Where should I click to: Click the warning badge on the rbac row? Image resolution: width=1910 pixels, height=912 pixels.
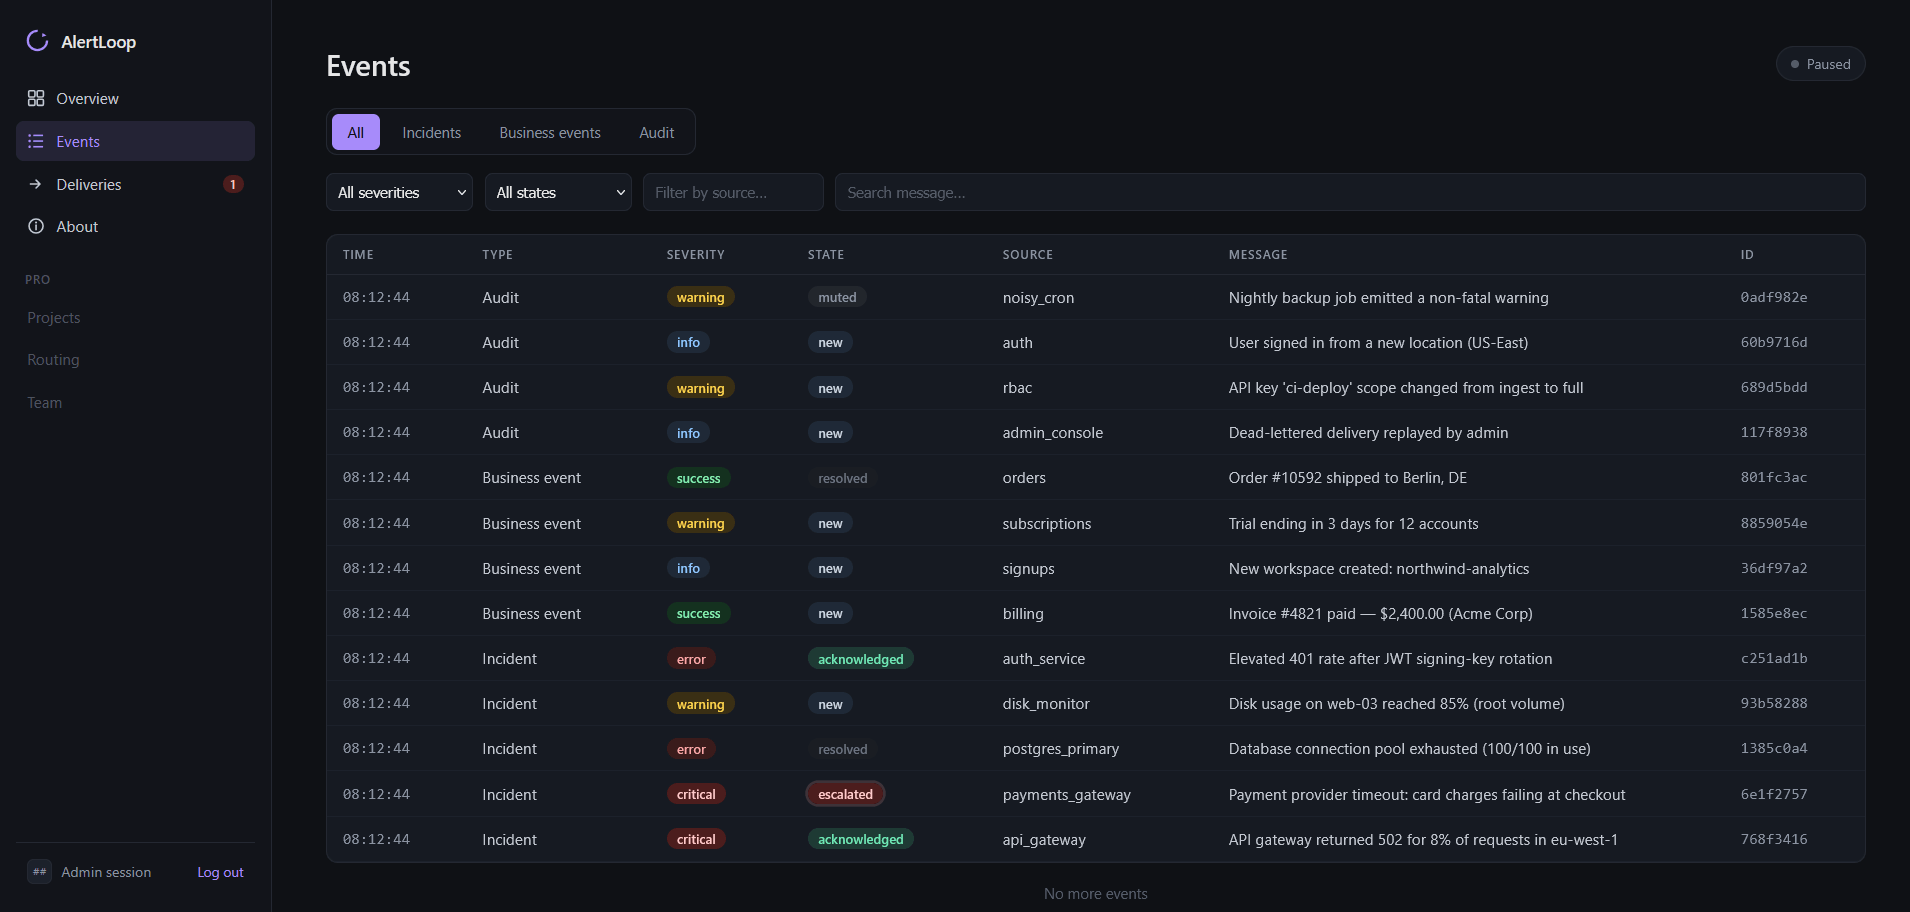(x=700, y=388)
